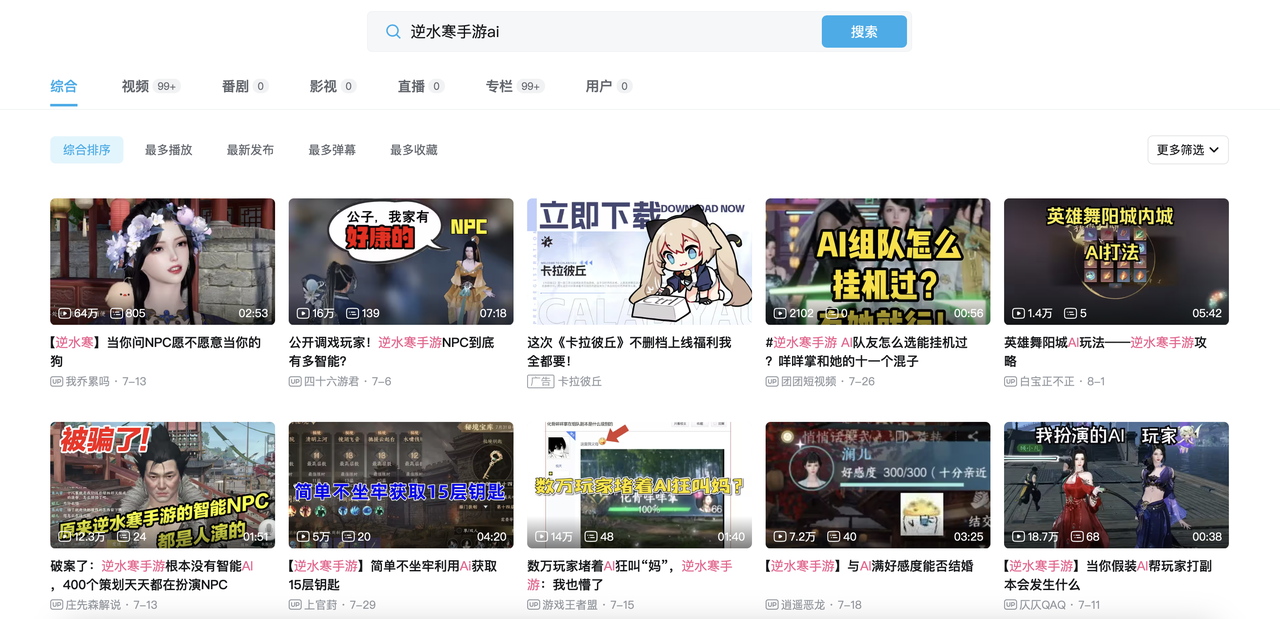Image resolution: width=1280 pixels, height=619 pixels.
Task: Click UP icon beside 逍遥恶龙
Action: click(772, 605)
